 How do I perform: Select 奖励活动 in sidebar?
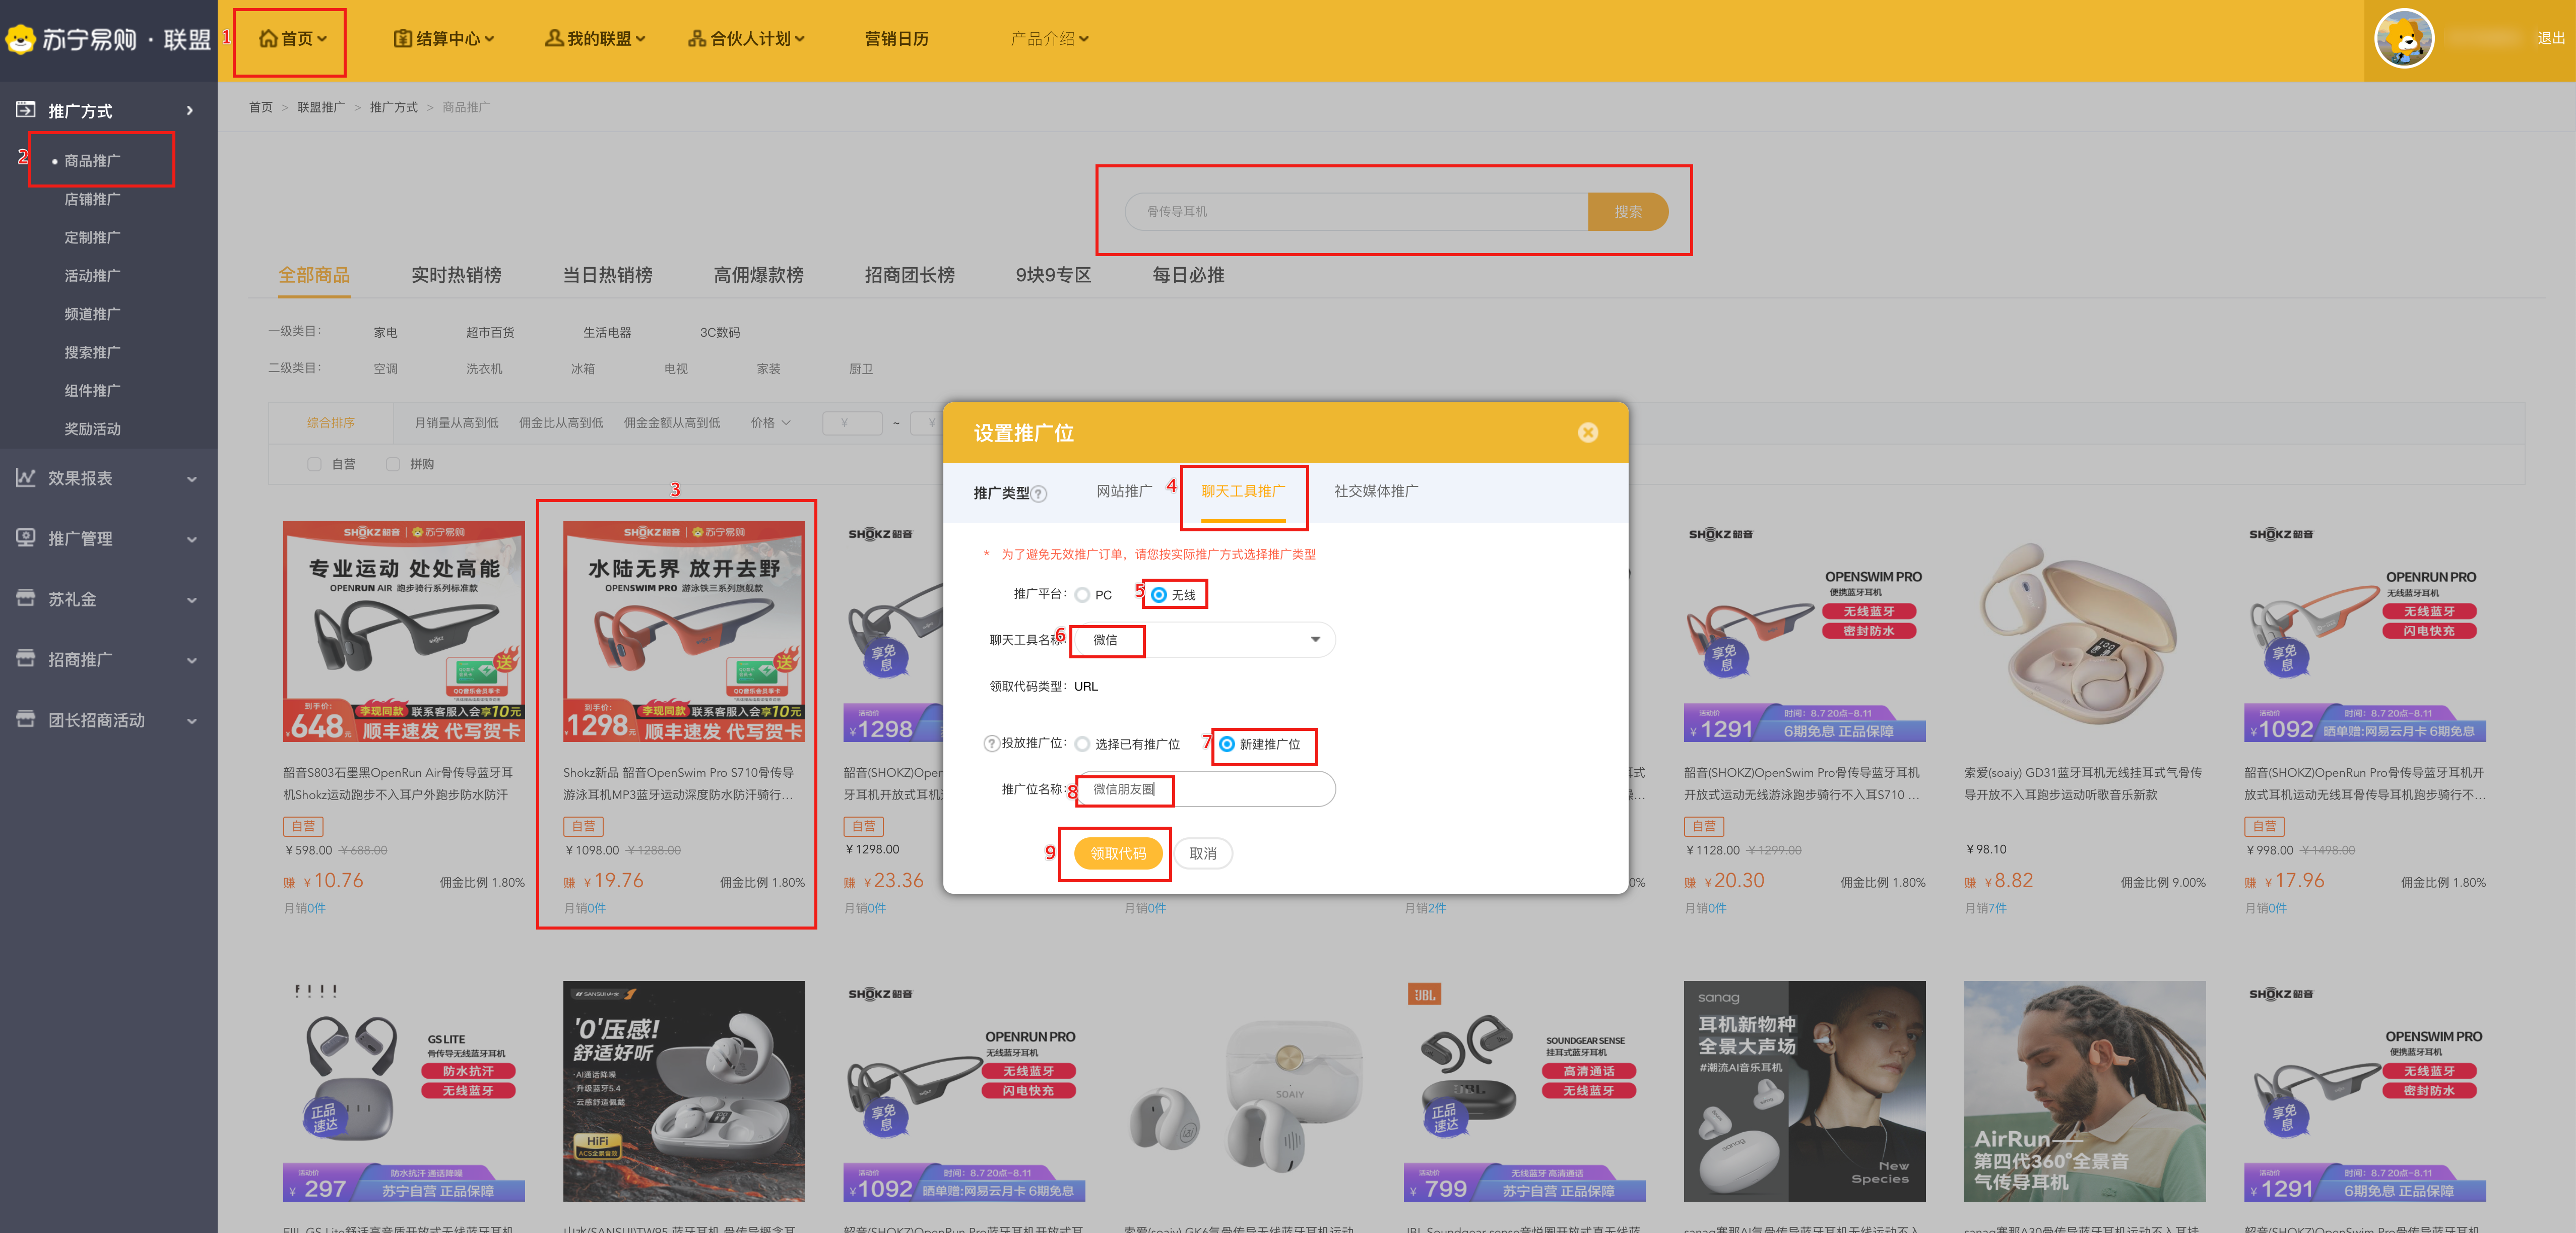coord(92,429)
